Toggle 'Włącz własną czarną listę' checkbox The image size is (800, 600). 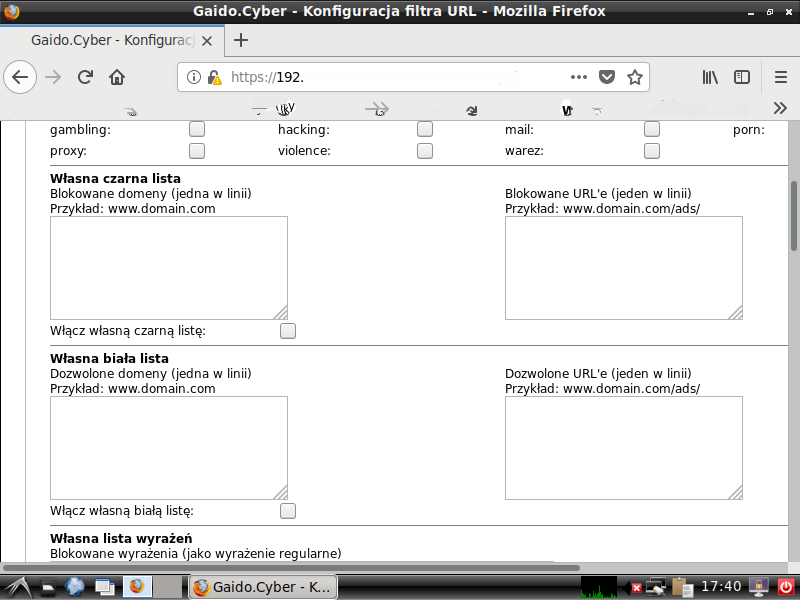coord(288,331)
